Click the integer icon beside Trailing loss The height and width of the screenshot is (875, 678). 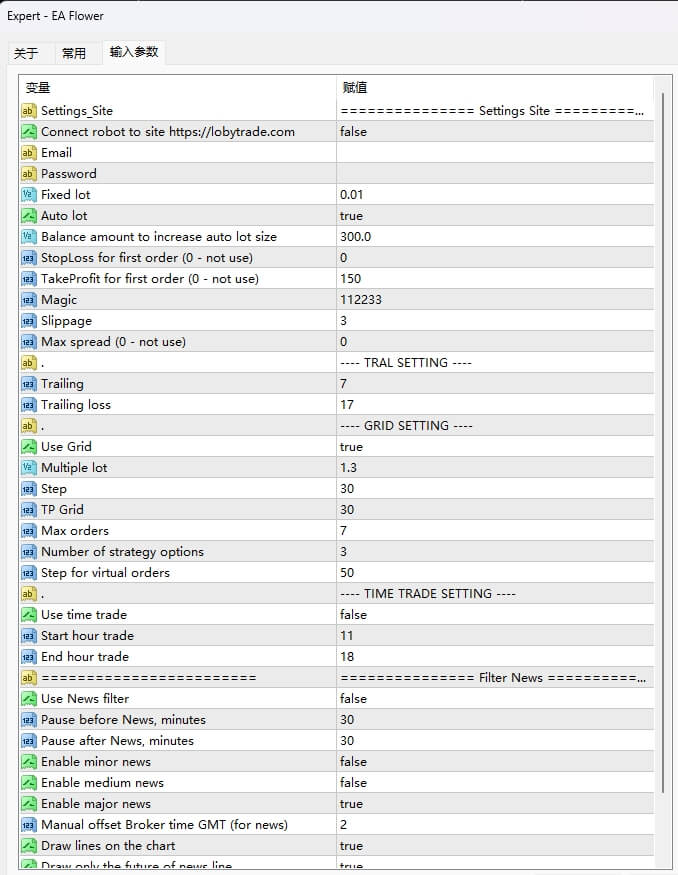coord(28,405)
